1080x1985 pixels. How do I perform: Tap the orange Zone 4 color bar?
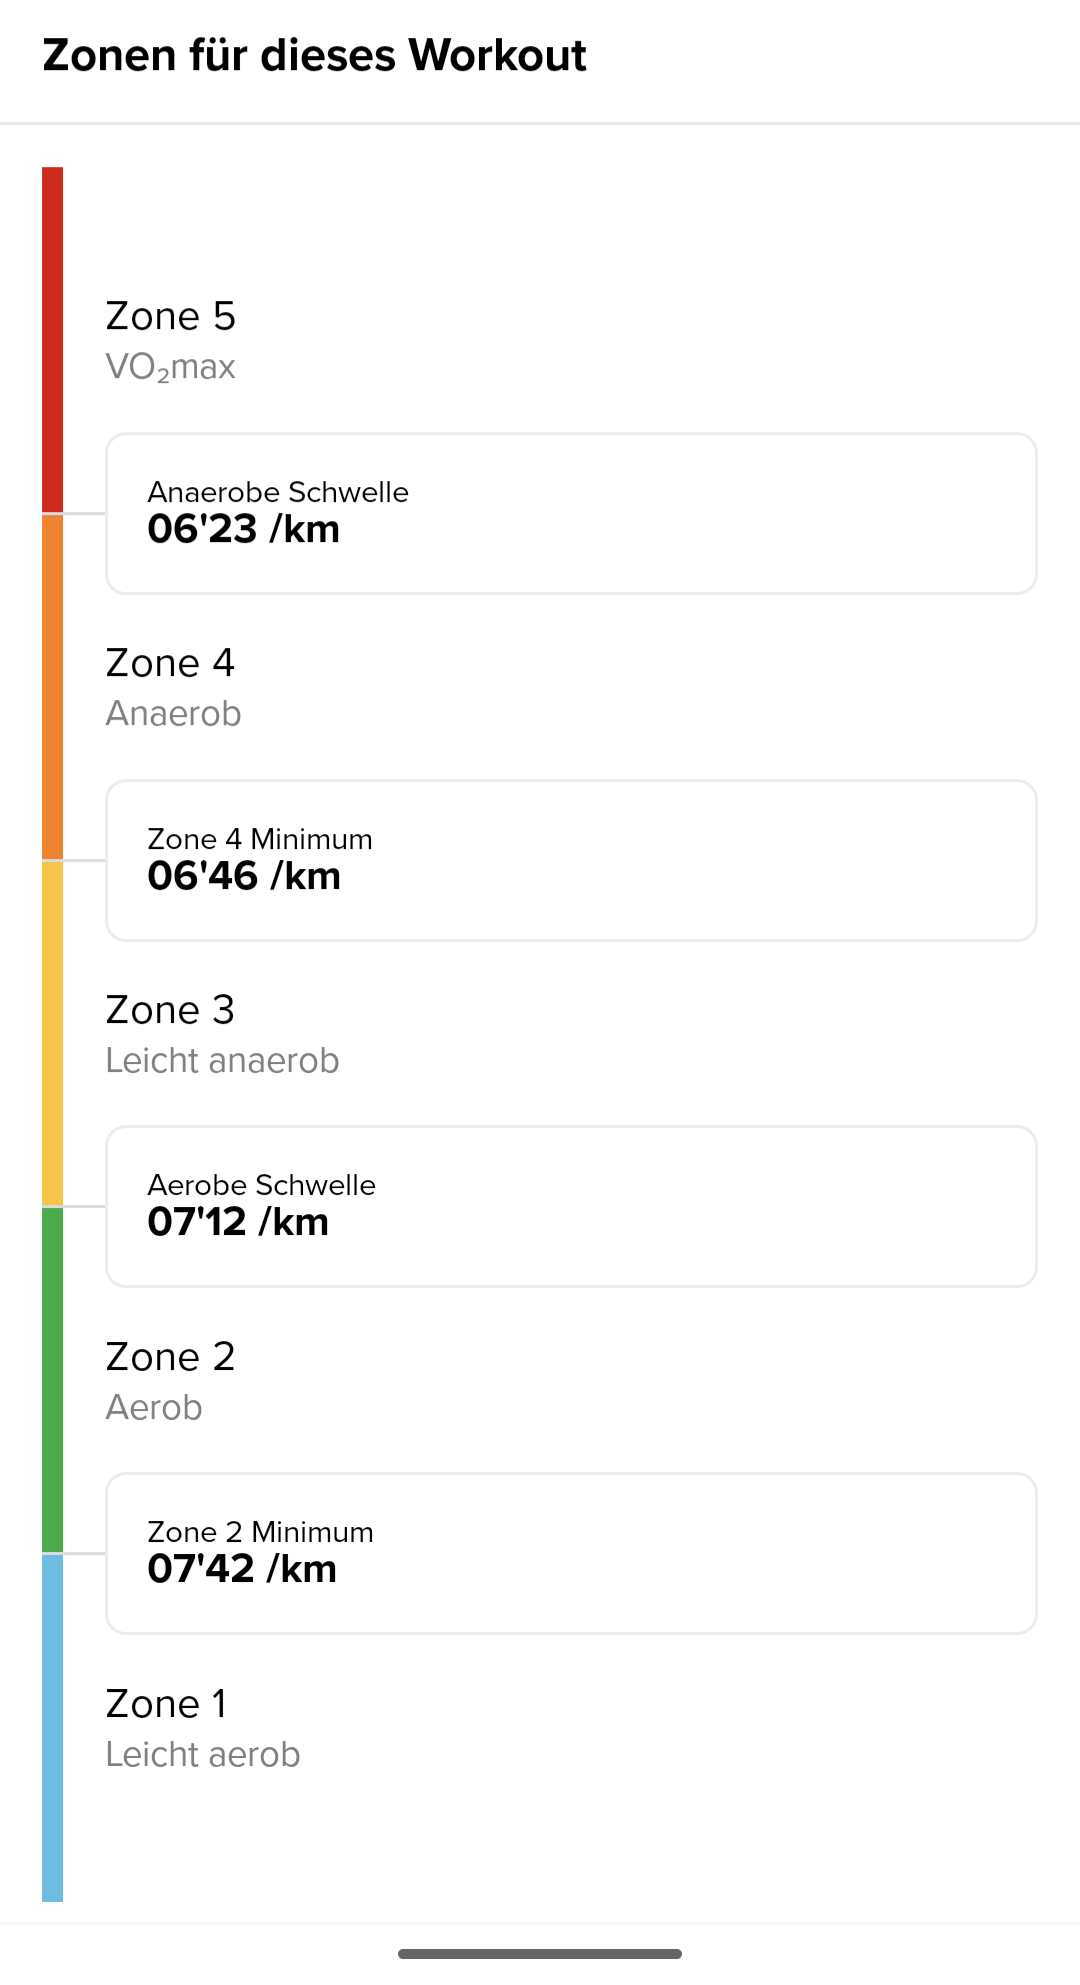pyautogui.click(x=52, y=687)
